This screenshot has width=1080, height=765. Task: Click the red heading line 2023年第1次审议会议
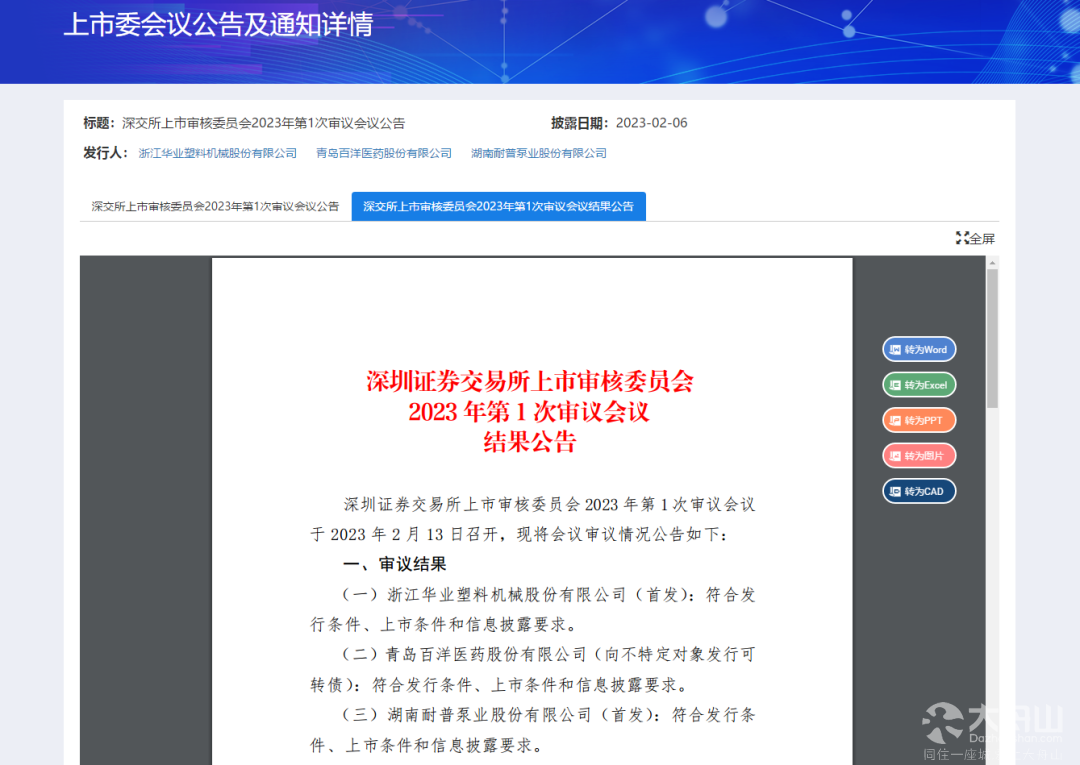529,412
